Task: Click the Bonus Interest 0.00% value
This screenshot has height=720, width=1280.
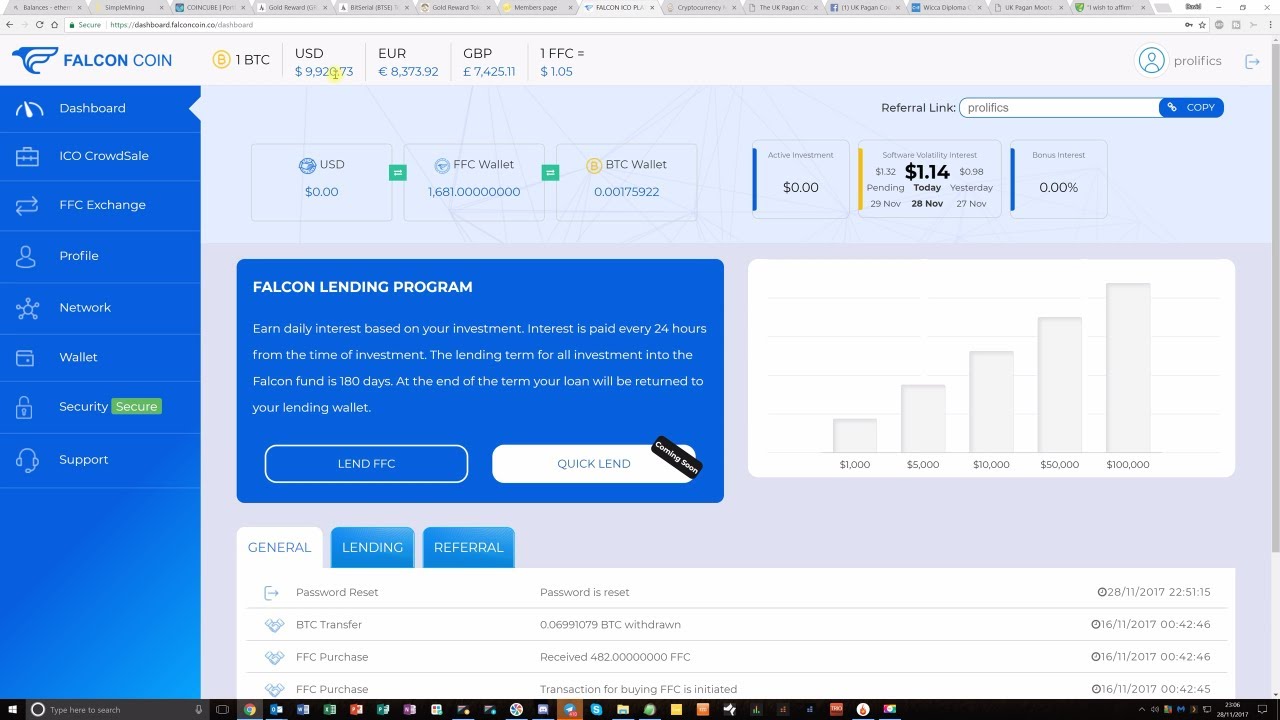Action: [x=1059, y=187]
